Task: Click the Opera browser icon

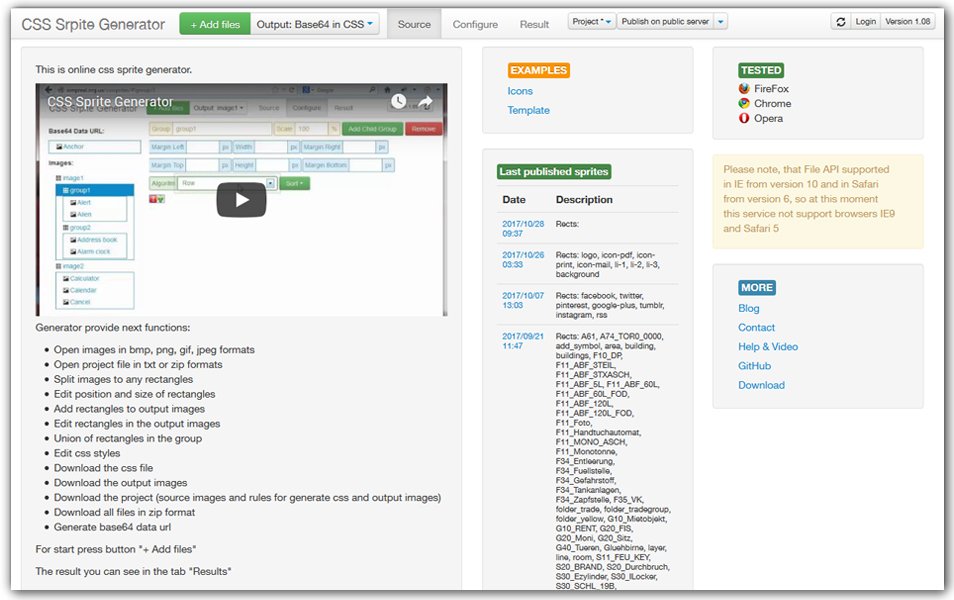Action: point(744,118)
